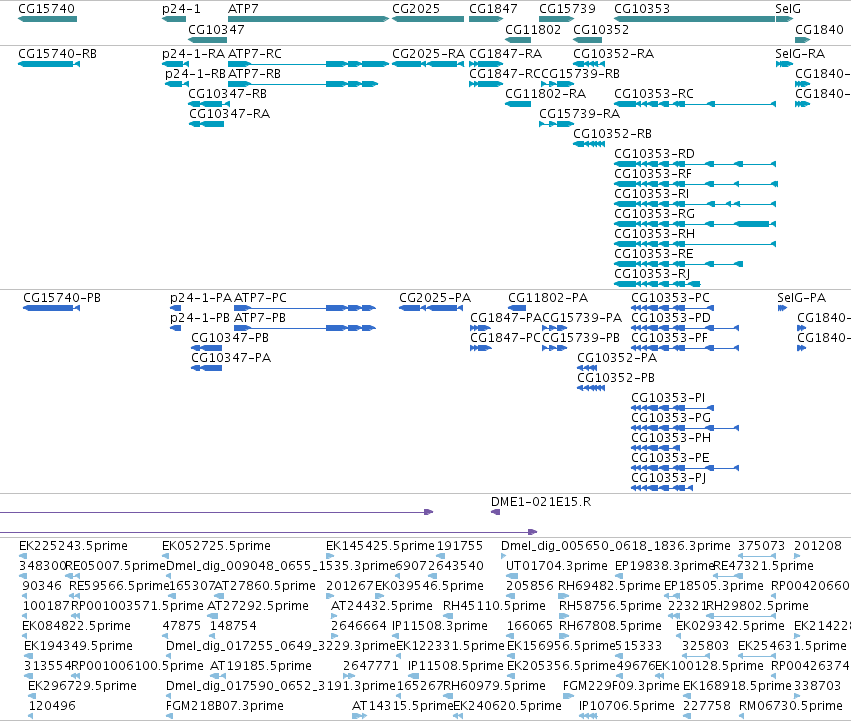
Task: Open EST EK145425.5prime
Action: (x=330, y=556)
